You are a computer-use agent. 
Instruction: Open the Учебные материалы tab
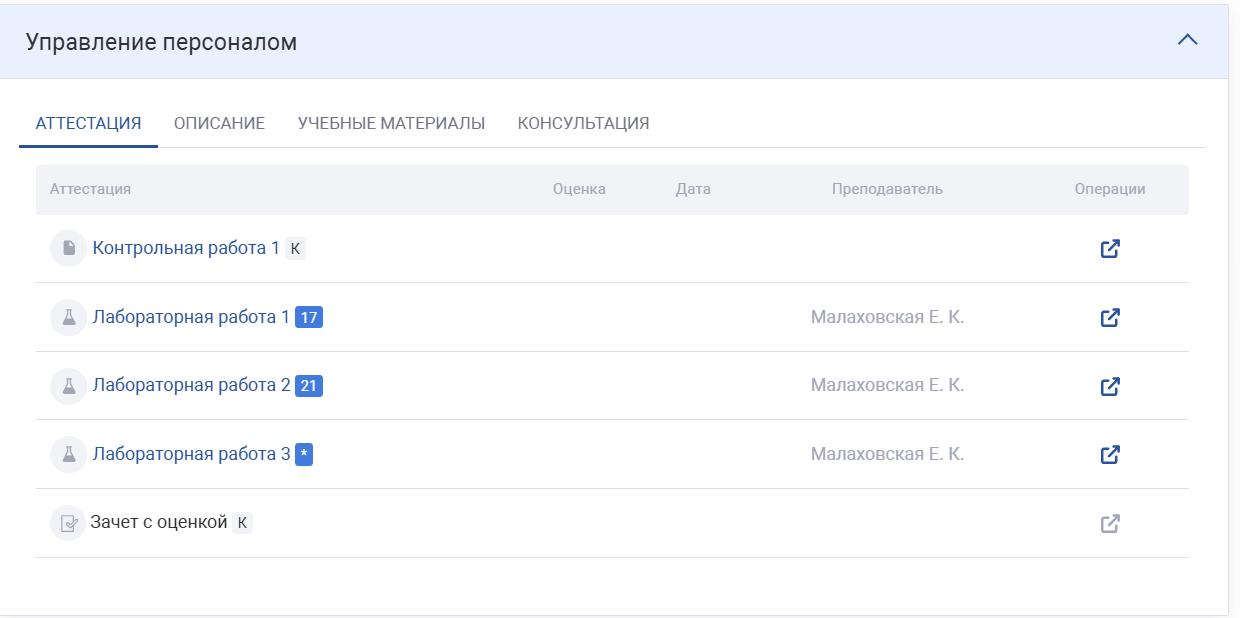coord(391,124)
